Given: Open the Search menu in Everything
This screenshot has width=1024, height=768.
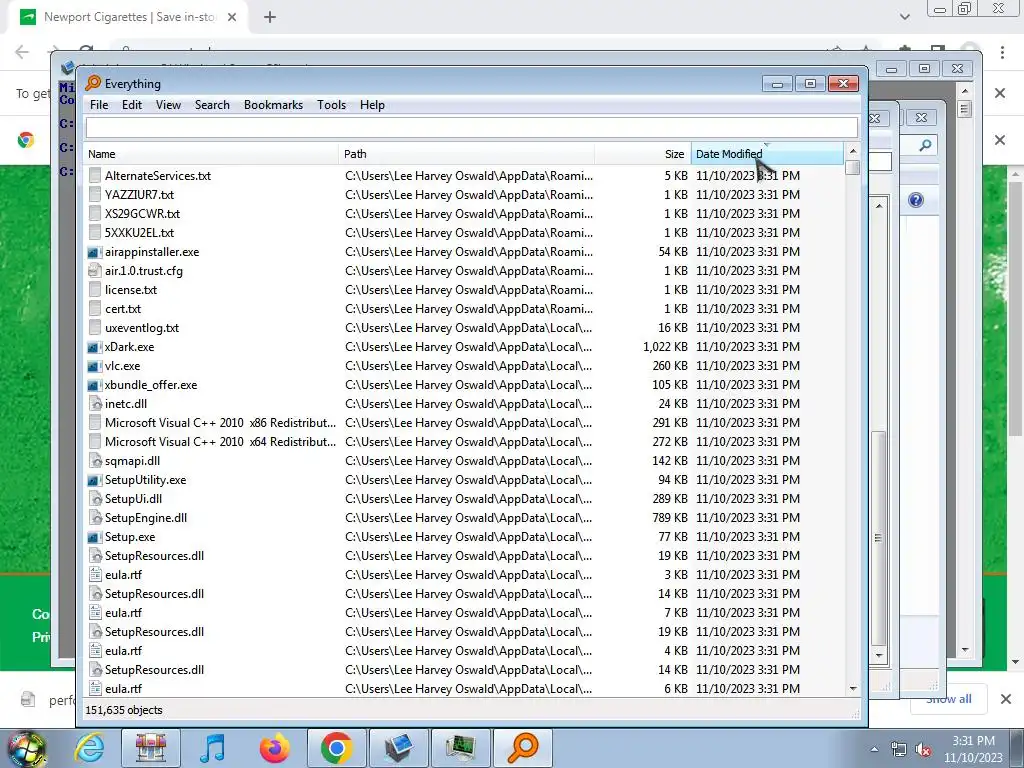Looking at the screenshot, I should click(212, 104).
